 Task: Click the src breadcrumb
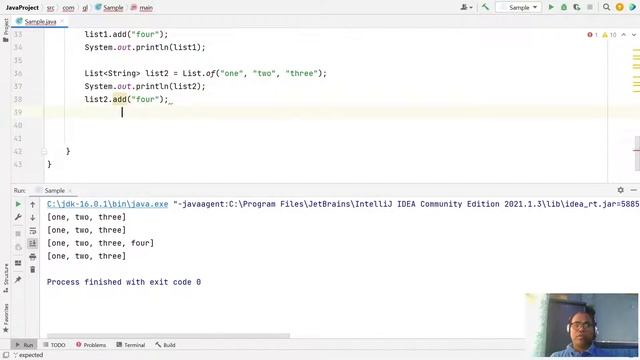click(50, 8)
